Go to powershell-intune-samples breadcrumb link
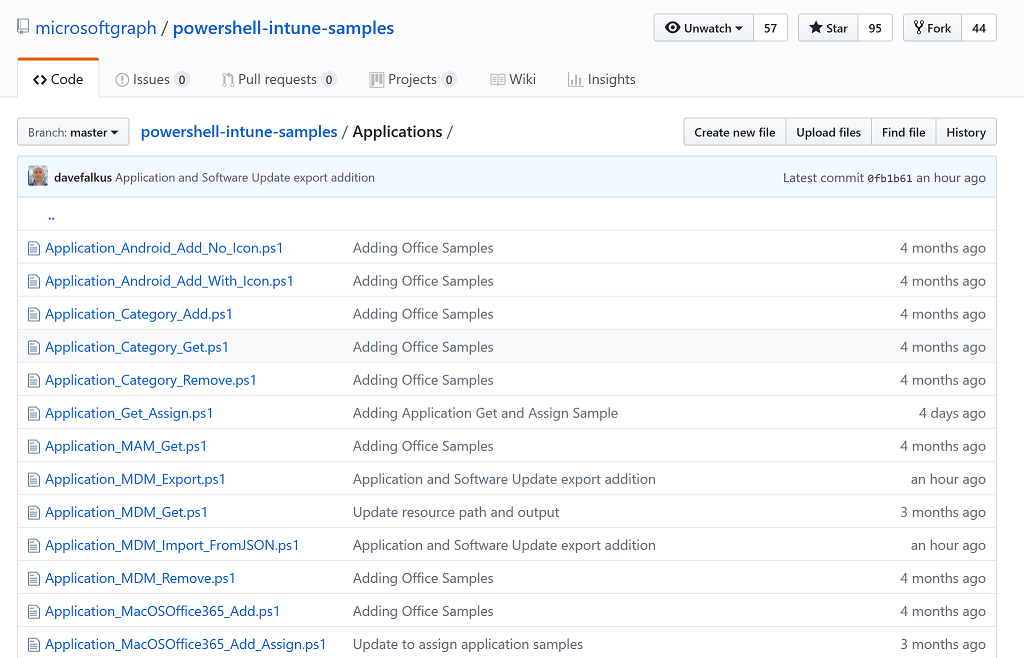Image resolution: width=1024 pixels, height=658 pixels. pos(239,132)
